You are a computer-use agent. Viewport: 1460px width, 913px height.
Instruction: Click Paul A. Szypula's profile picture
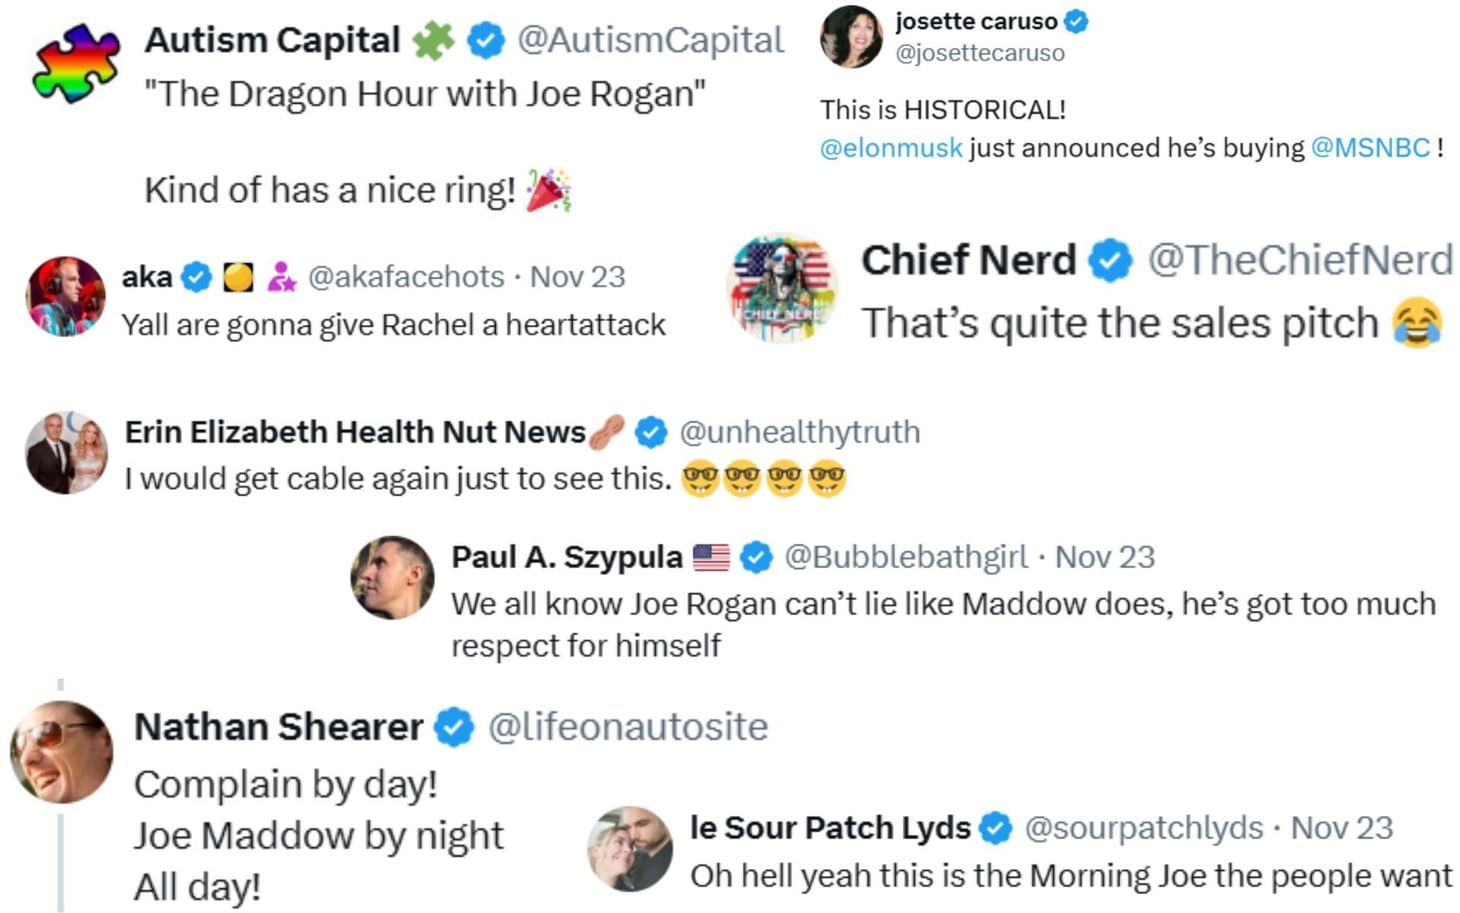(392, 577)
